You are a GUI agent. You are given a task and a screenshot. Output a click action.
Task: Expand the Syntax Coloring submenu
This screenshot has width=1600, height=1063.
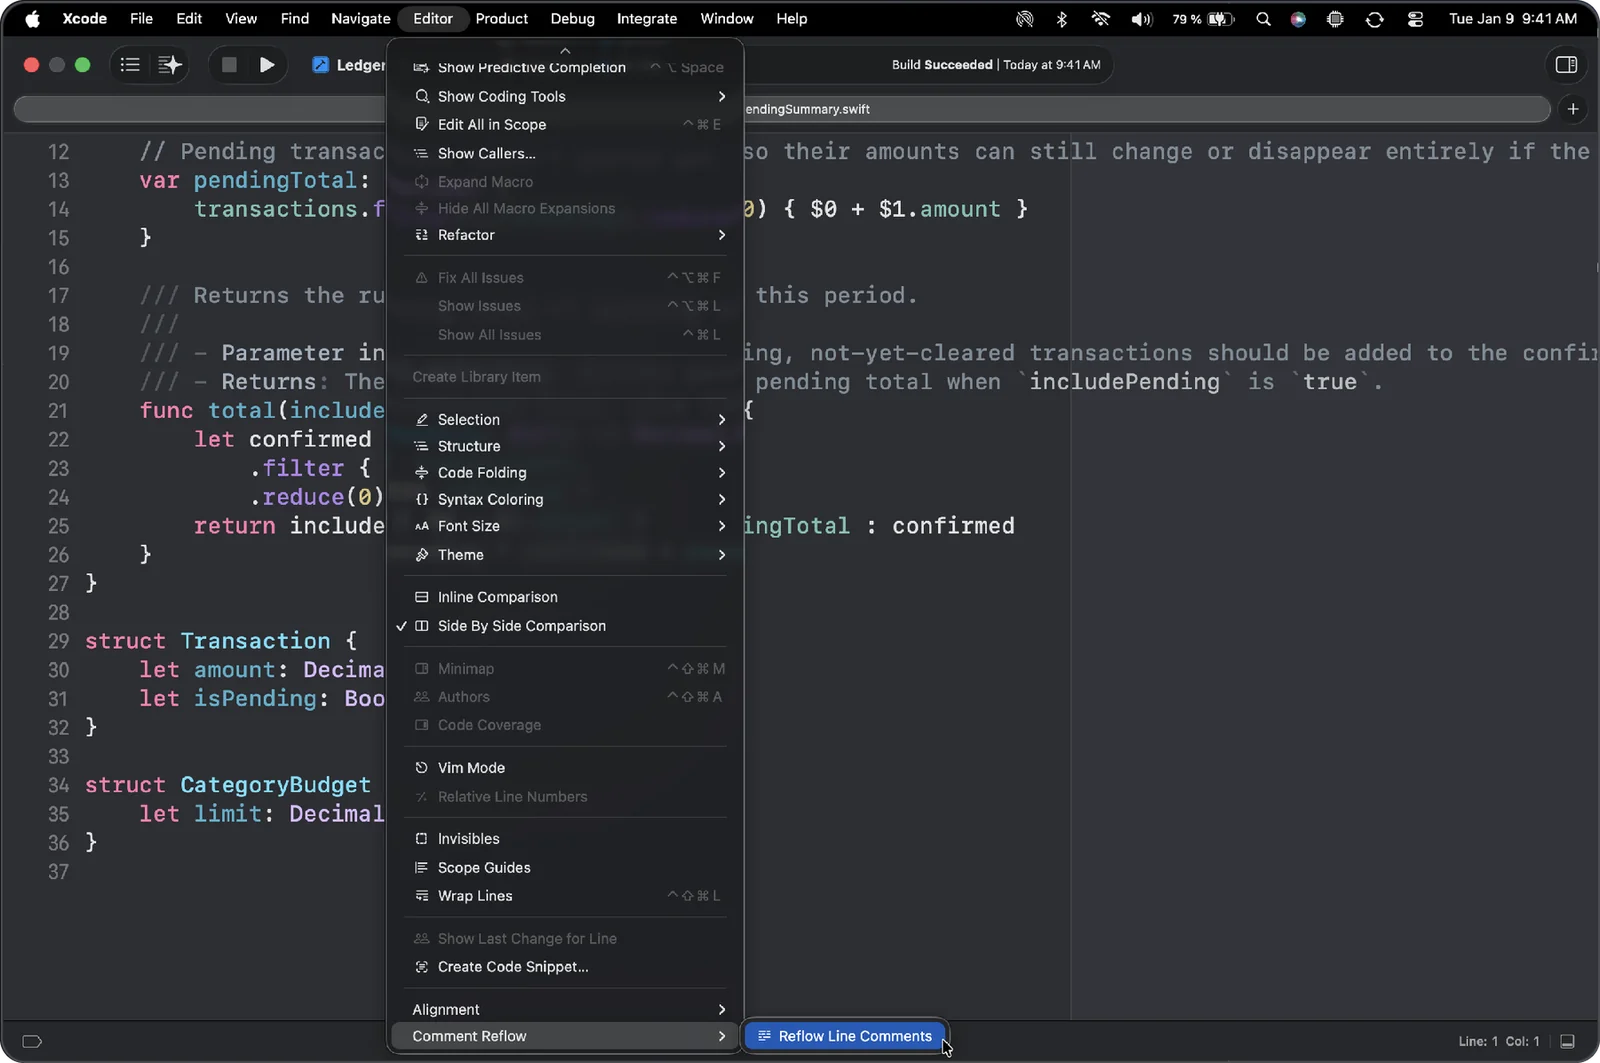(x=565, y=499)
